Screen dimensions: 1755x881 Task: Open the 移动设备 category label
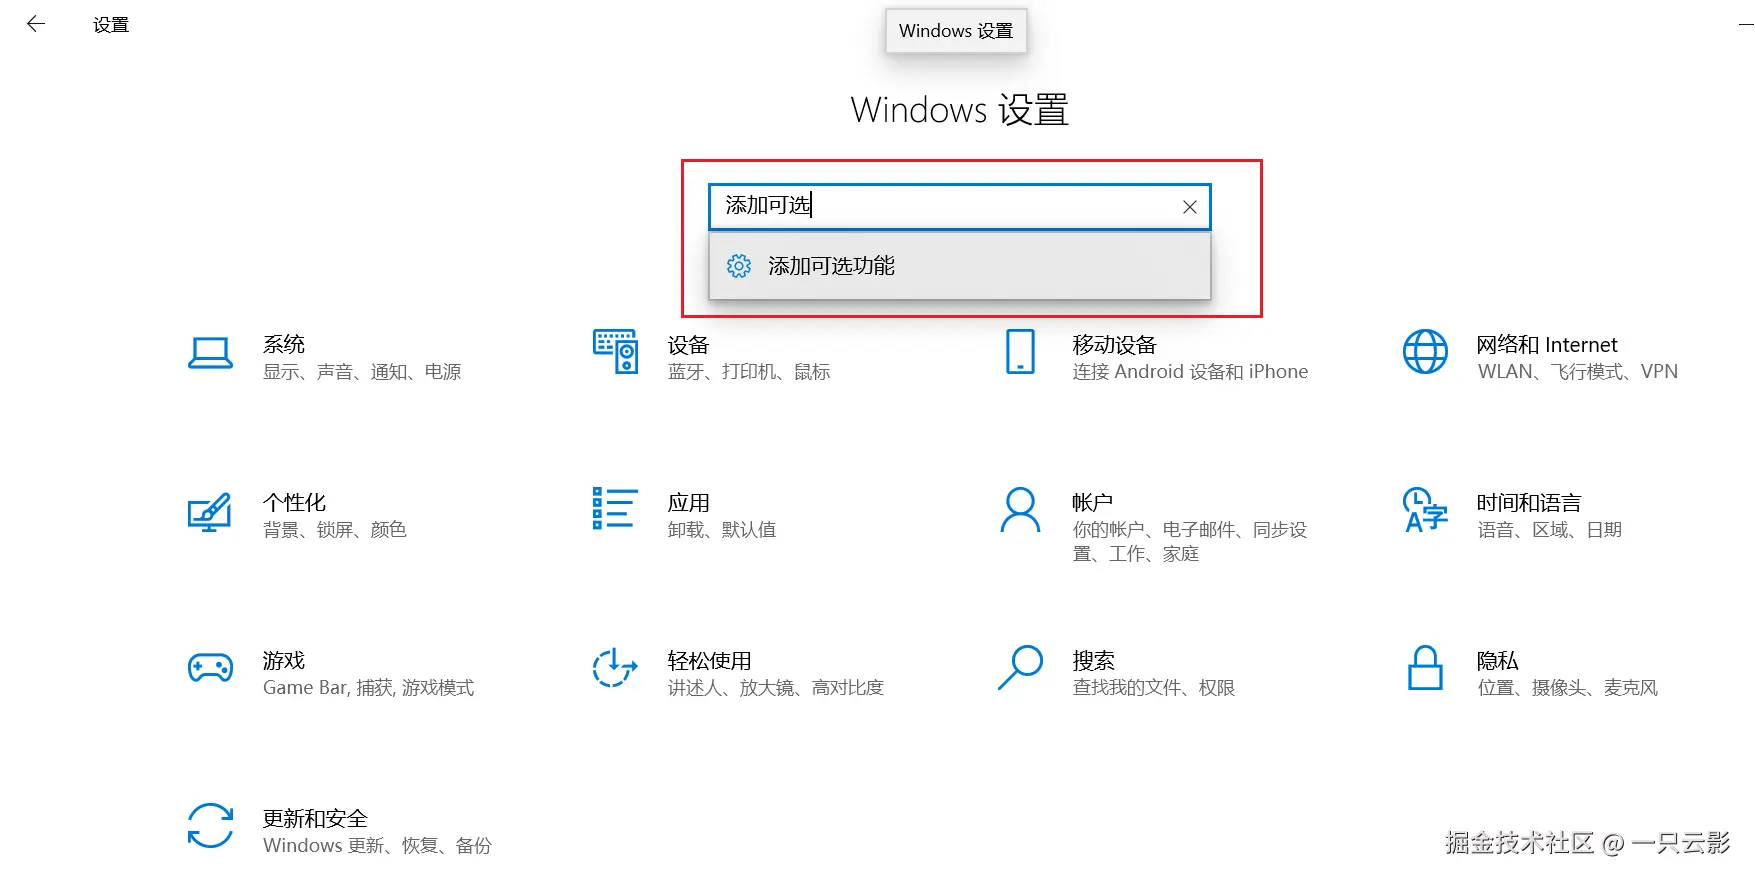tap(1114, 345)
